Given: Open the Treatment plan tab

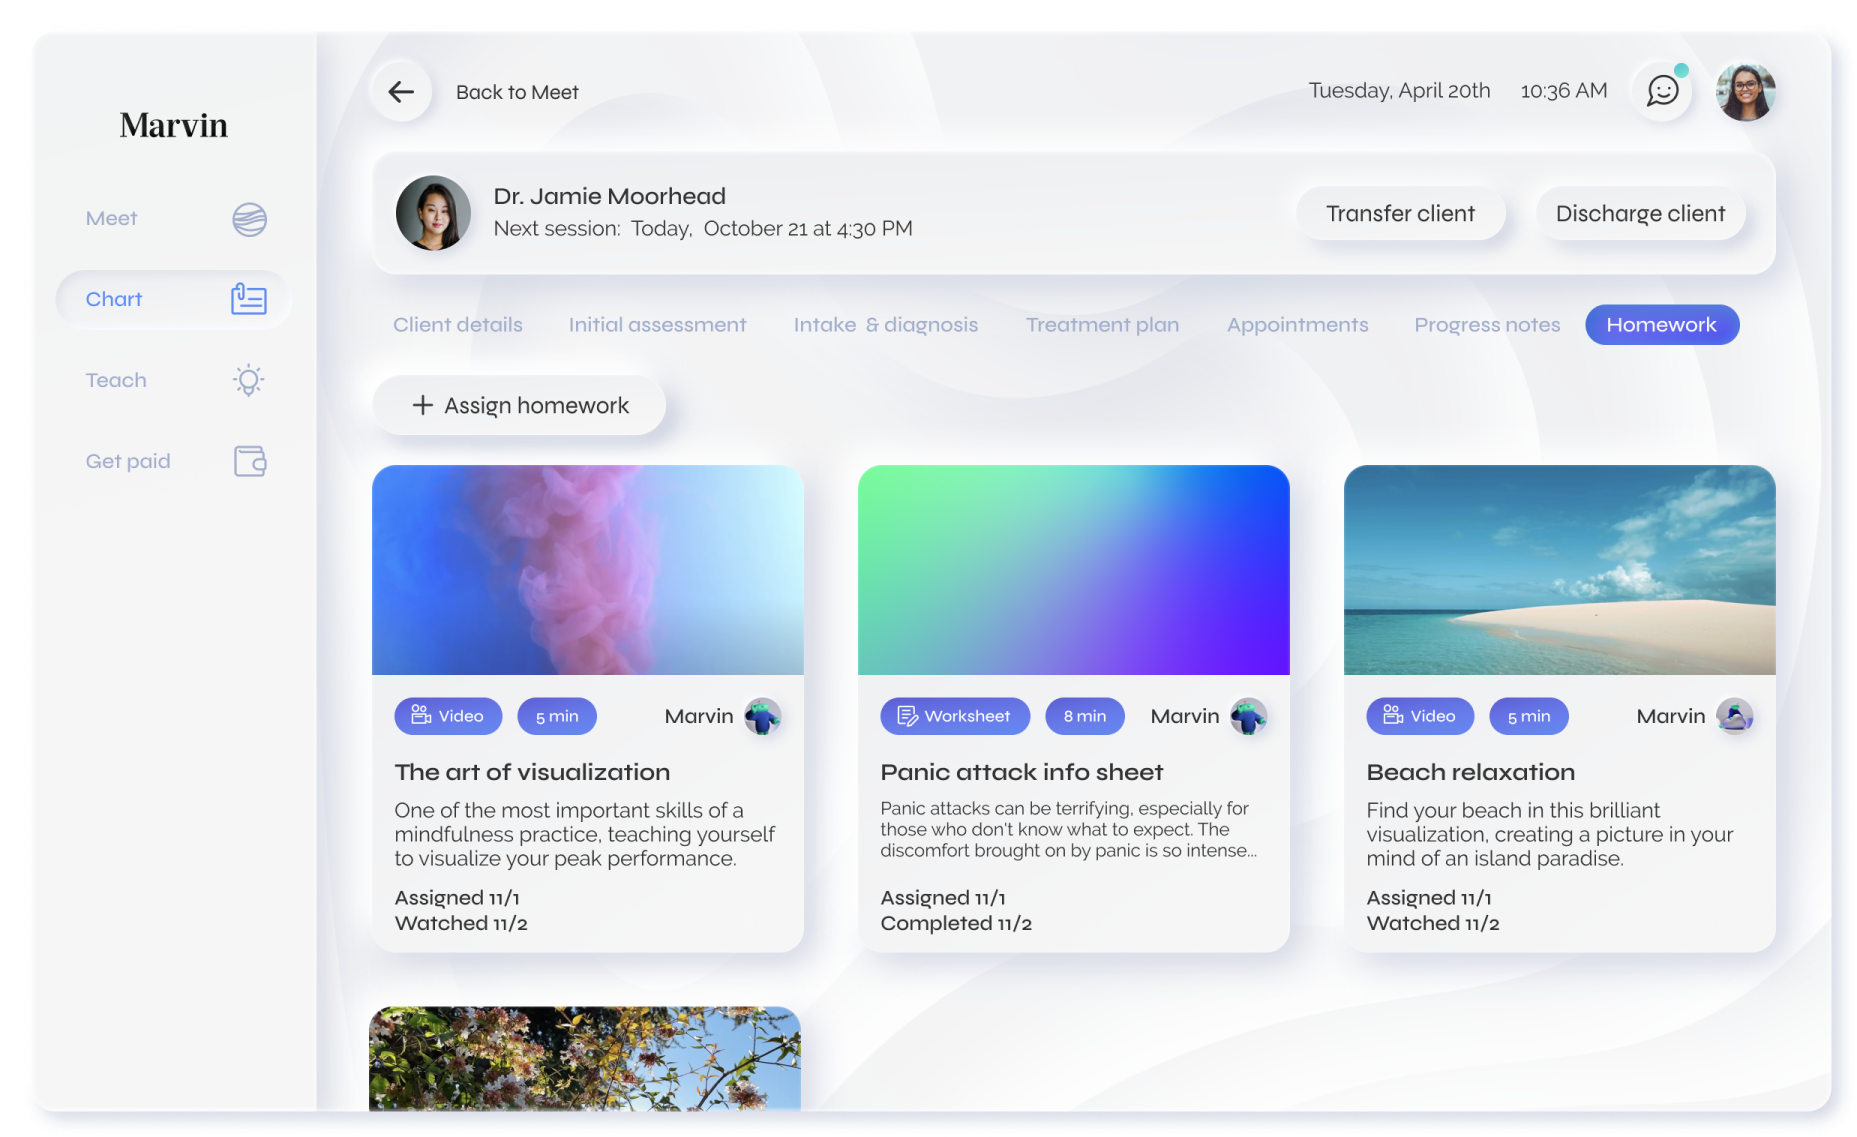Looking at the screenshot, I should 1102,325.
